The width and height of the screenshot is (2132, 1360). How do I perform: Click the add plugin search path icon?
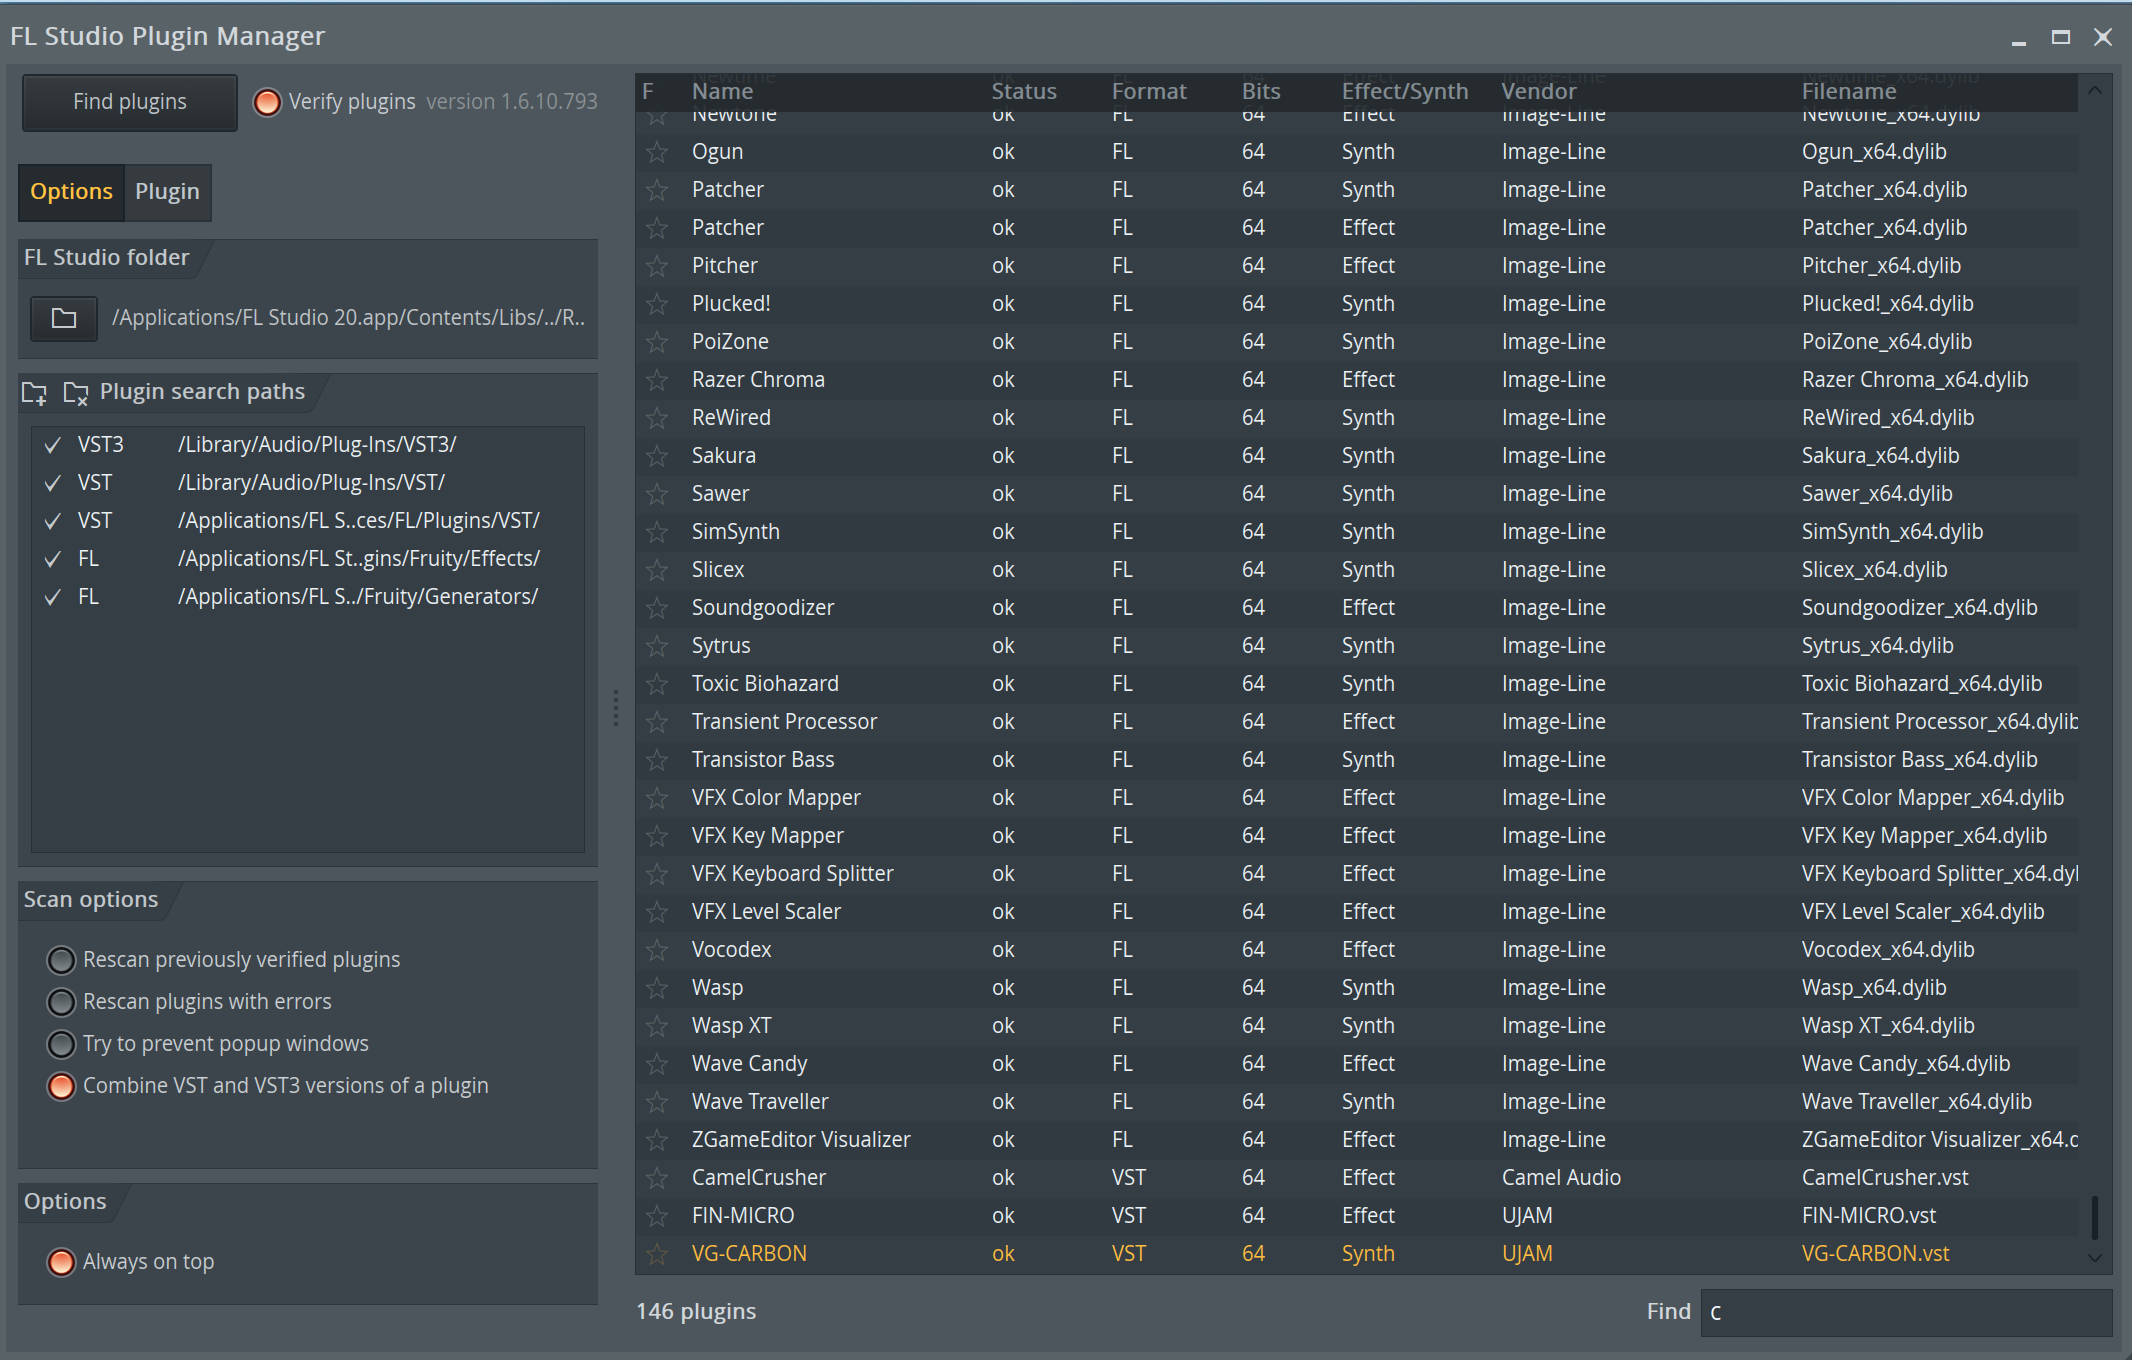coord(35,393)
